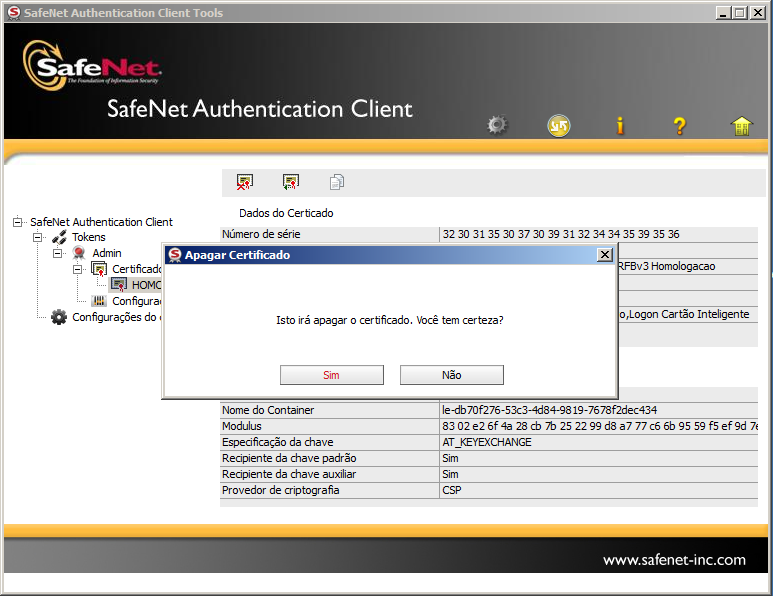Click the SafeNet logo in the banner
Viewport: 773px width, 596px height.
(x=92, y=65)
